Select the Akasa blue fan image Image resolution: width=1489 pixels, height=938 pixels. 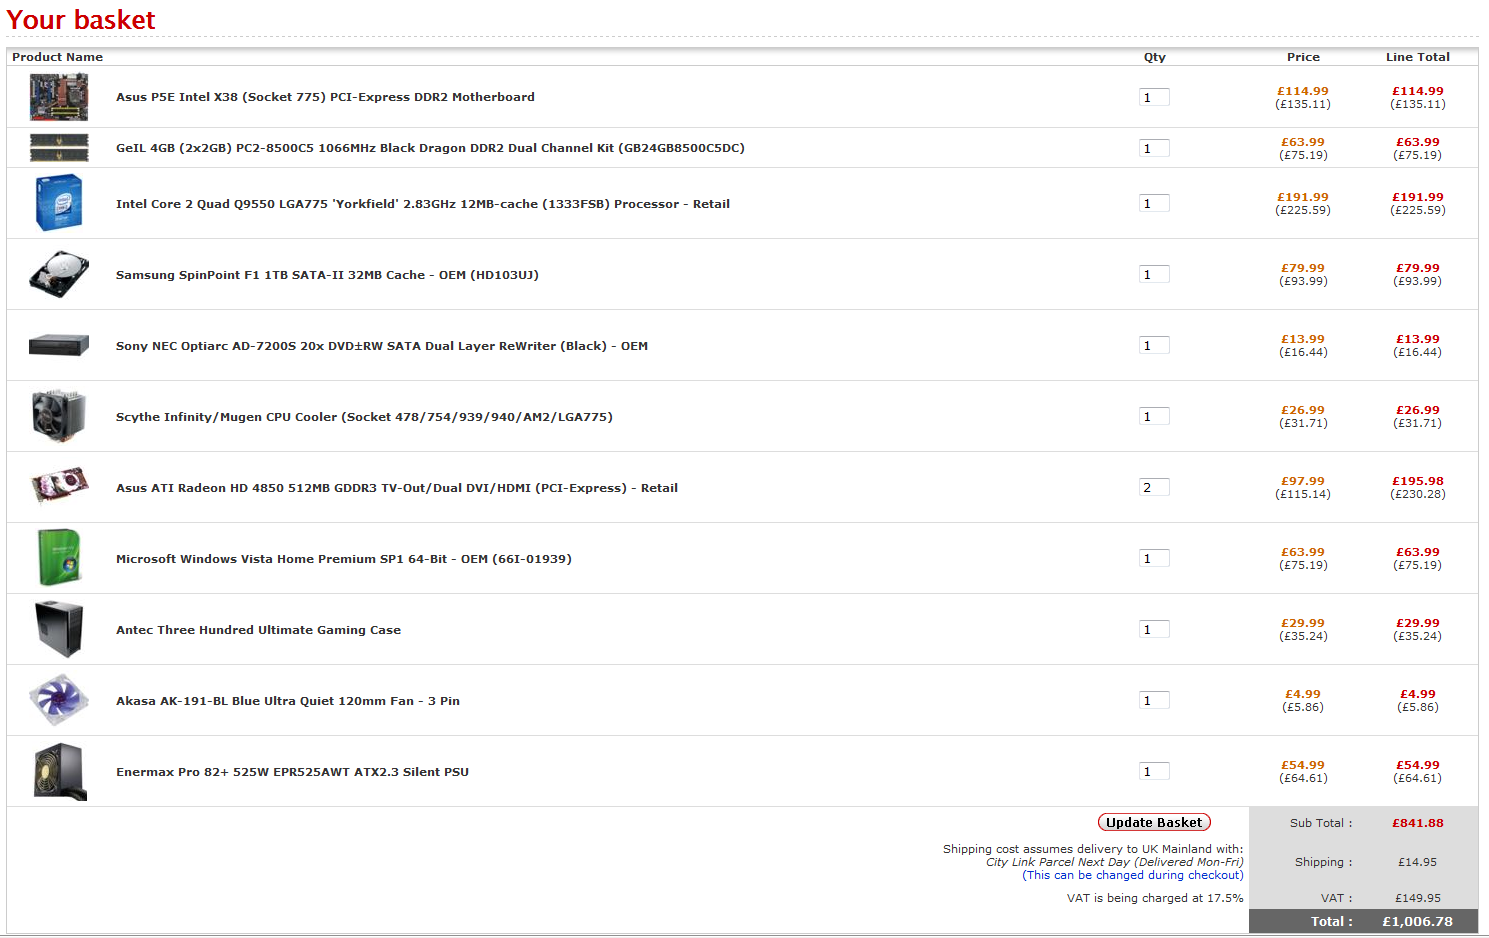click(x=59, y=700)
